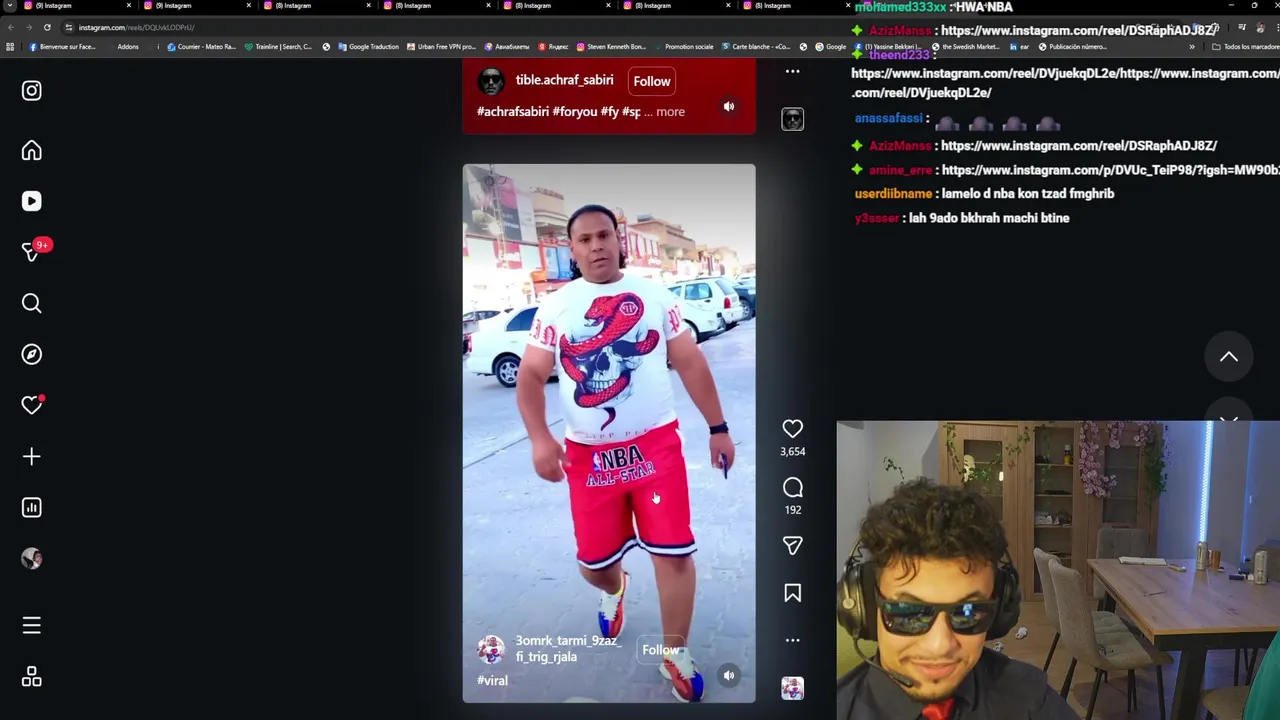Go back in the browser
Viewport: 1280px width, 720px height.
pyautogui.click(x=11, y=27)
